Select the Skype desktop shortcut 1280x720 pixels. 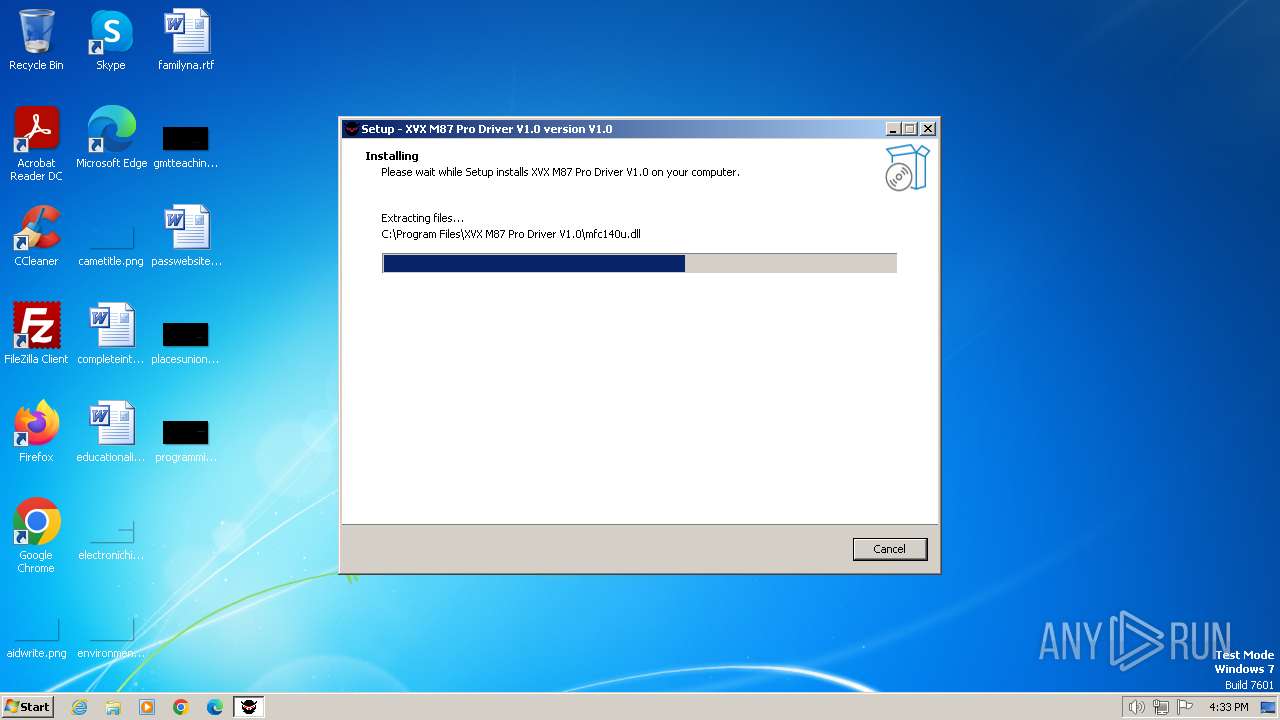(111, 40)
